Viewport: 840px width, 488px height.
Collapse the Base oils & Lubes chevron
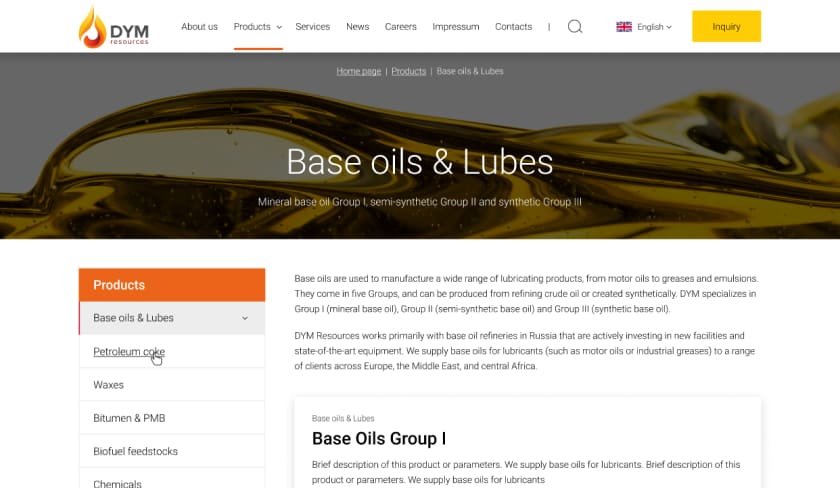pos(245,318)
